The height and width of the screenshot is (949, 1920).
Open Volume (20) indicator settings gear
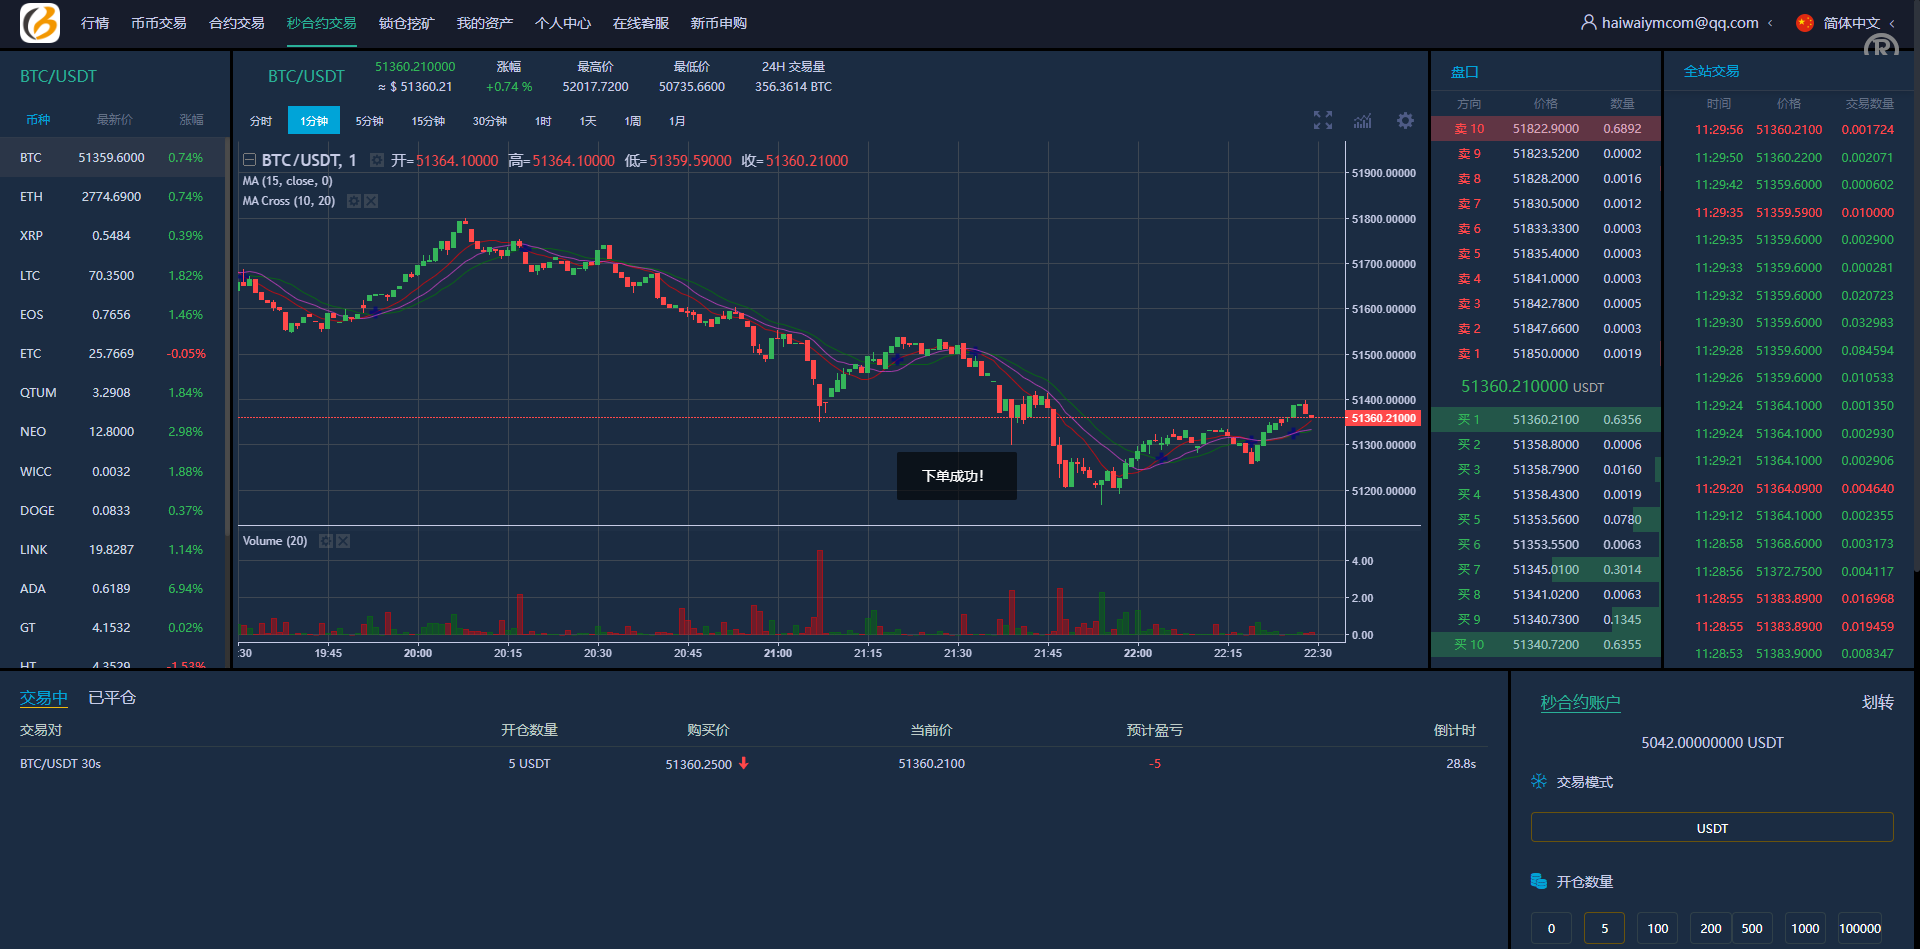[325, 541]
